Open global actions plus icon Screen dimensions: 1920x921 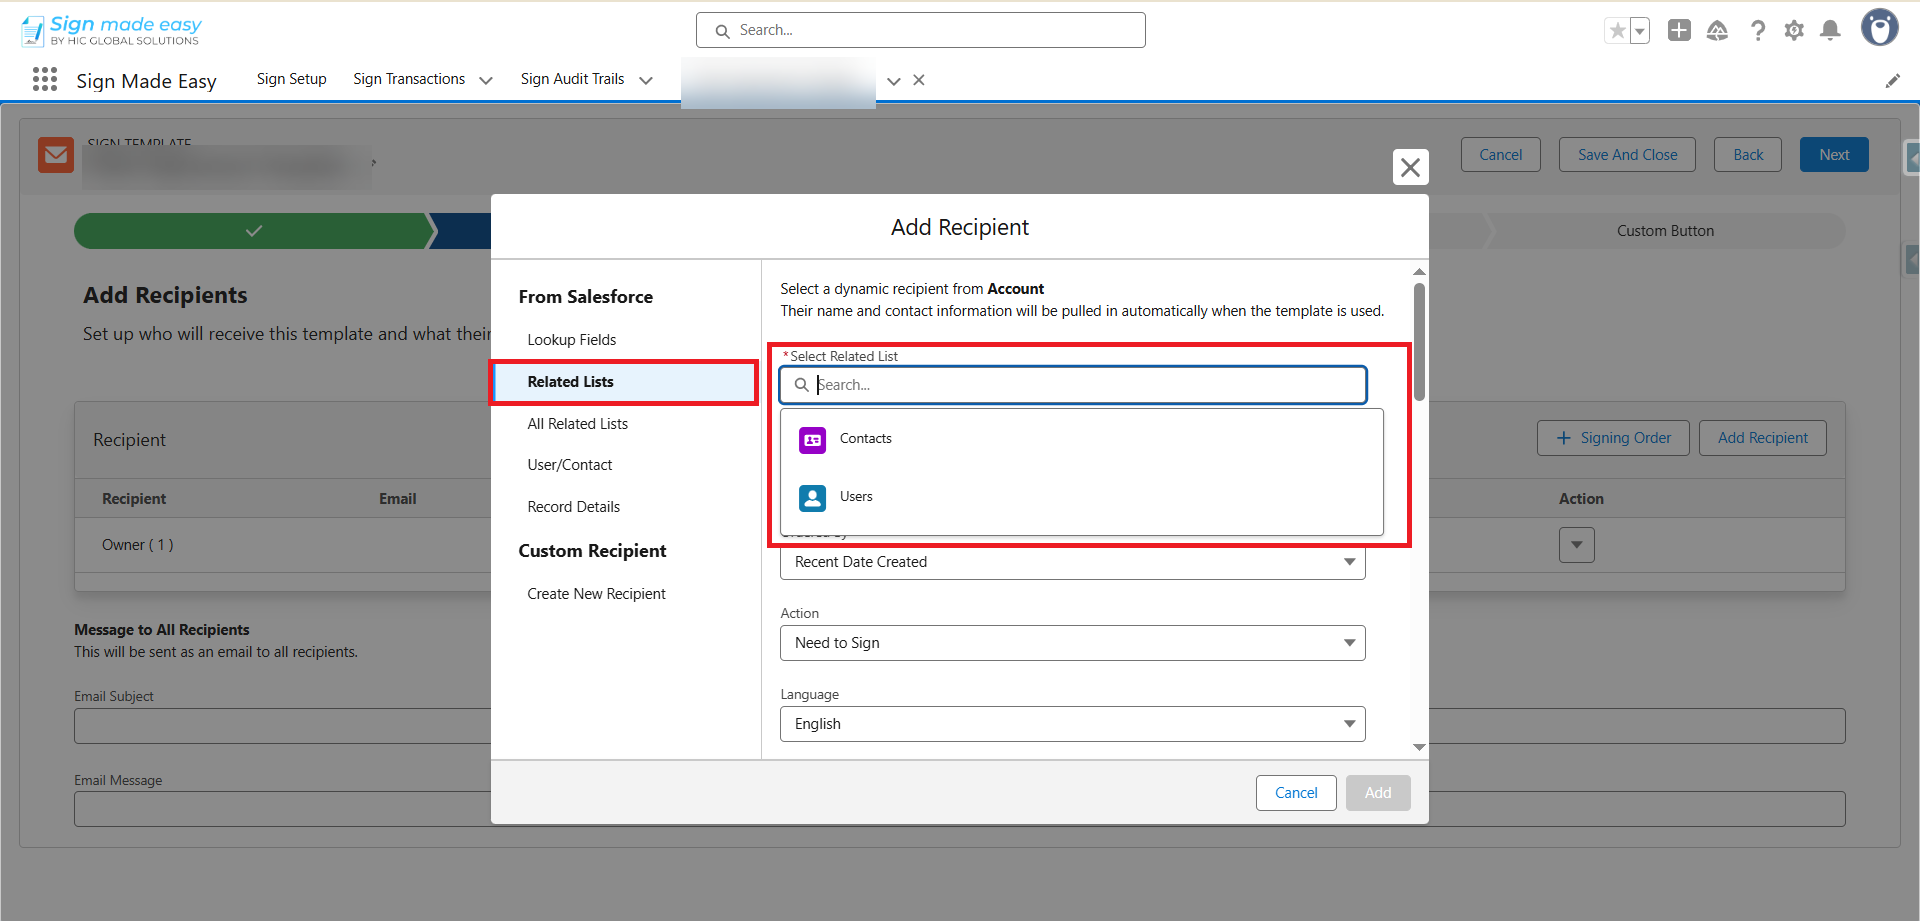point(1679,31)
